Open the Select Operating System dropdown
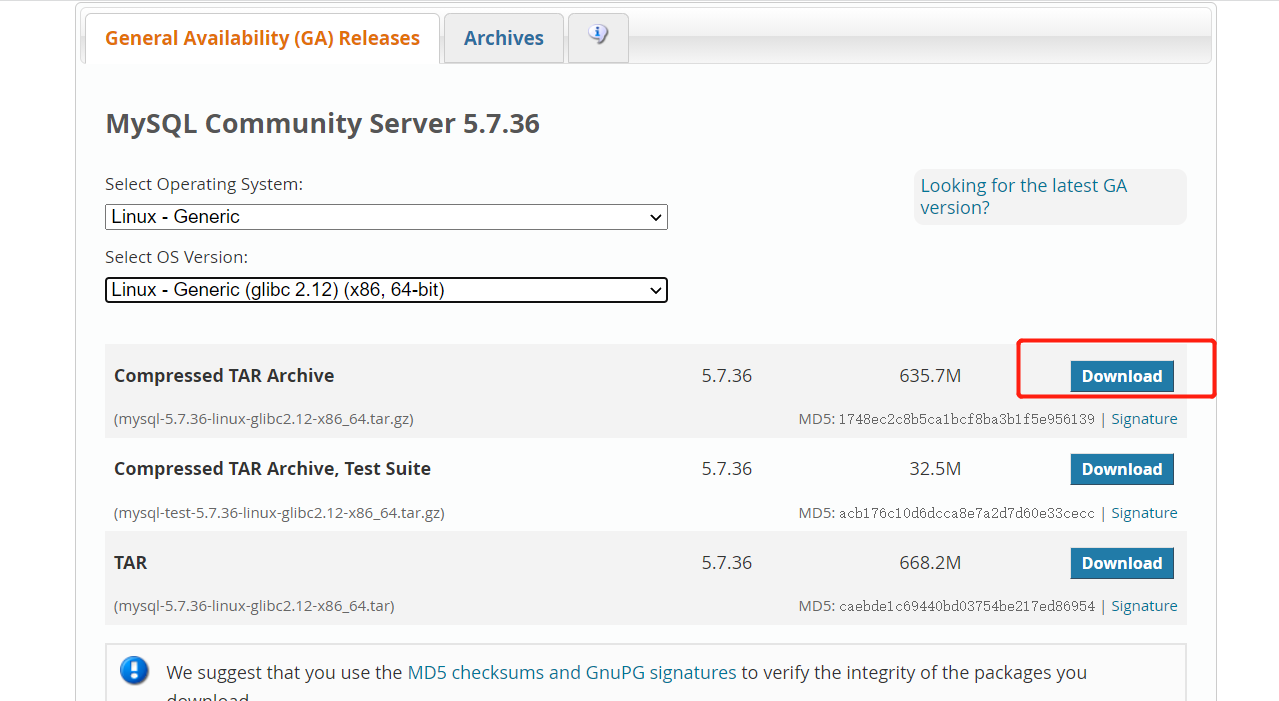1279x701 pixels. pyautogui.click(x=386, y=217)
